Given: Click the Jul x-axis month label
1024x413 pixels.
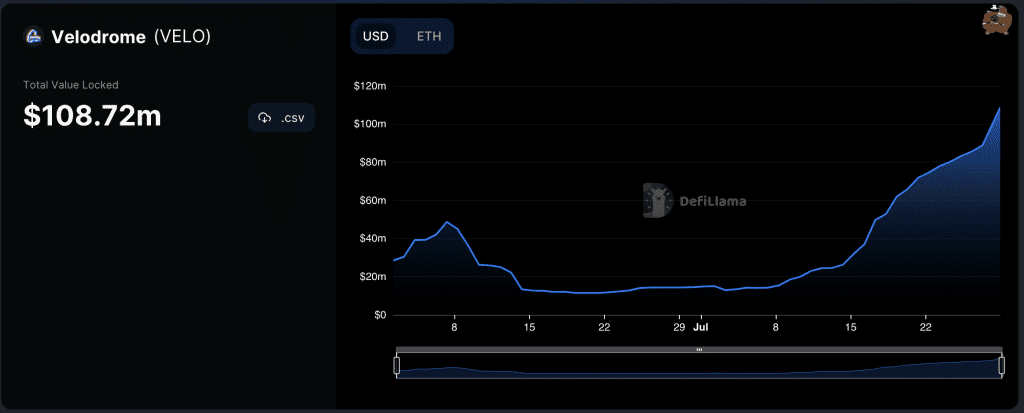Looking at the screenshot, I should (701, 327).
